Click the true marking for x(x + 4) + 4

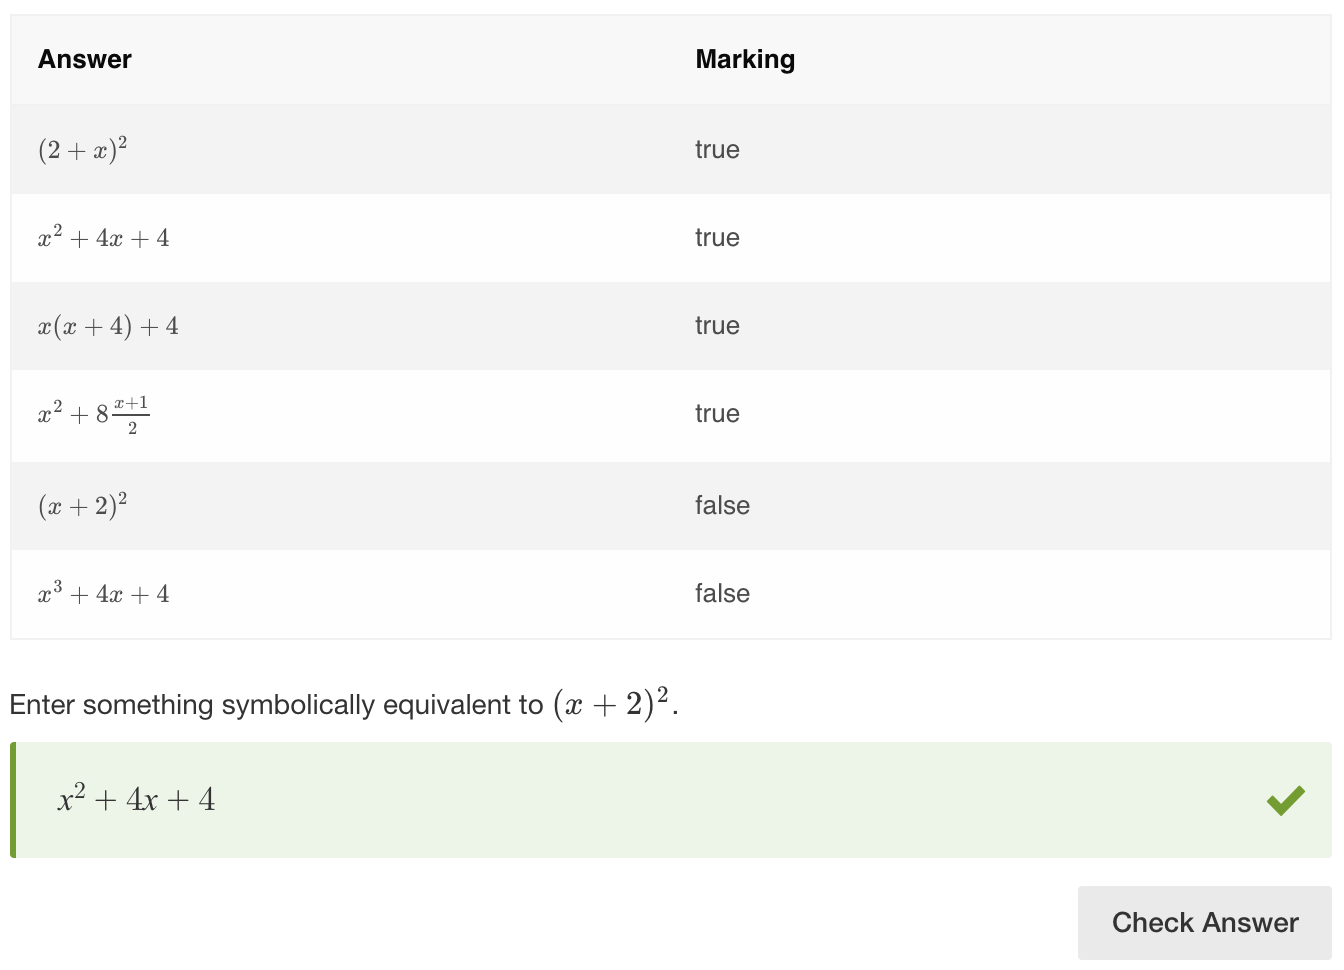point(717,326)
